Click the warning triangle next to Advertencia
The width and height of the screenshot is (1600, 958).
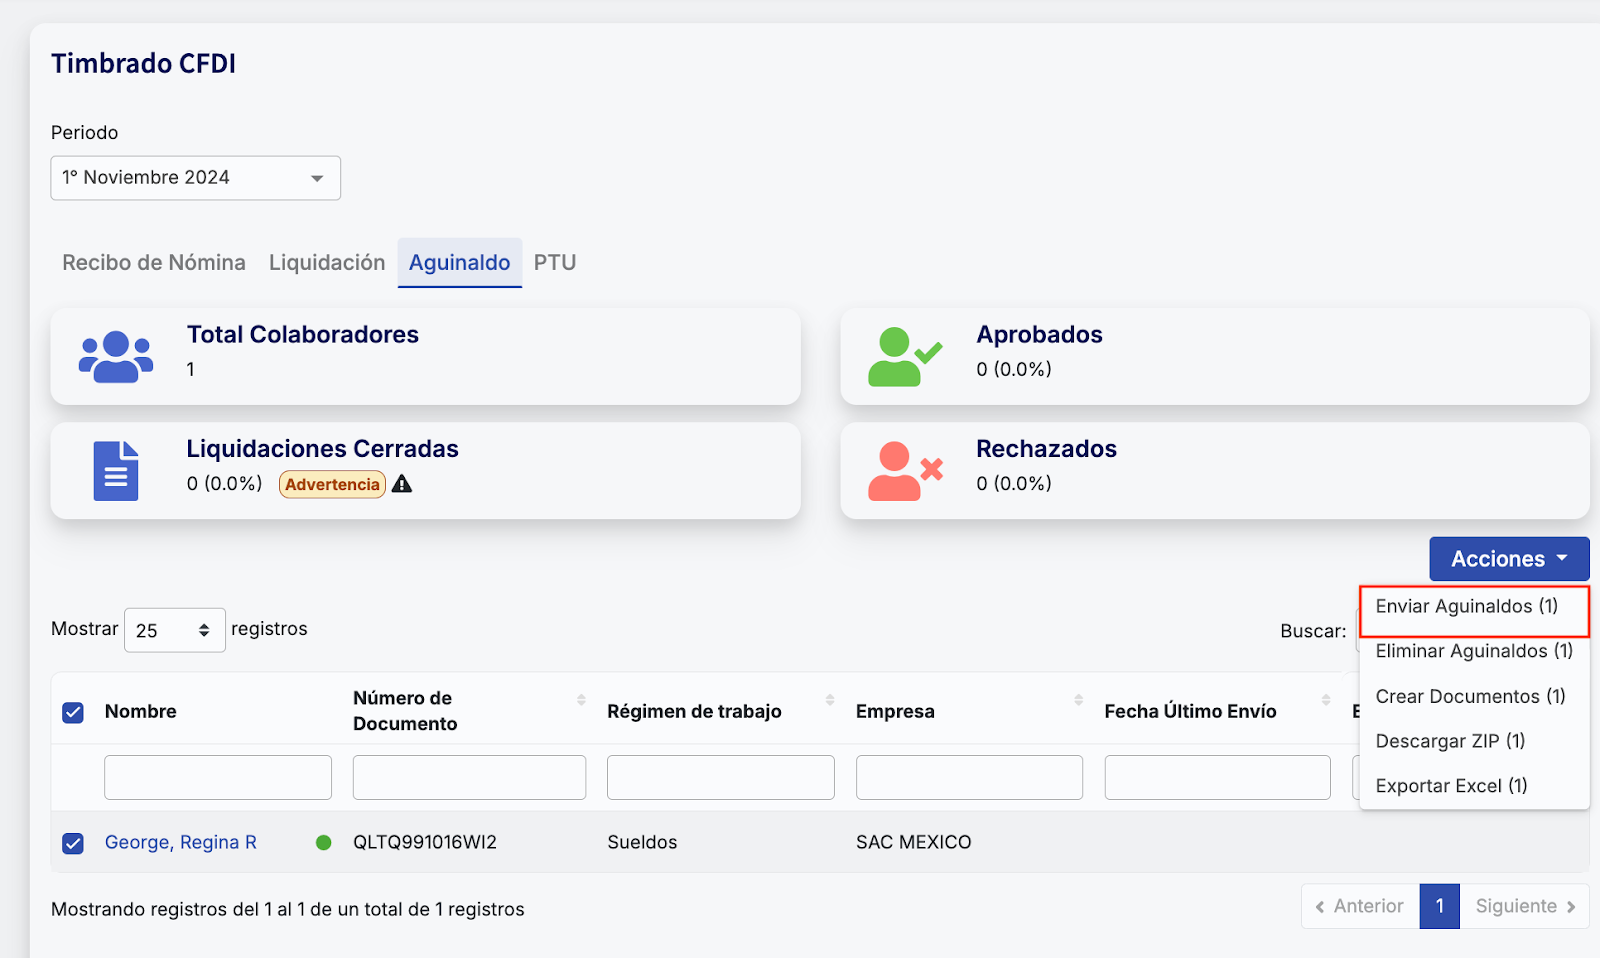point(402,484)
